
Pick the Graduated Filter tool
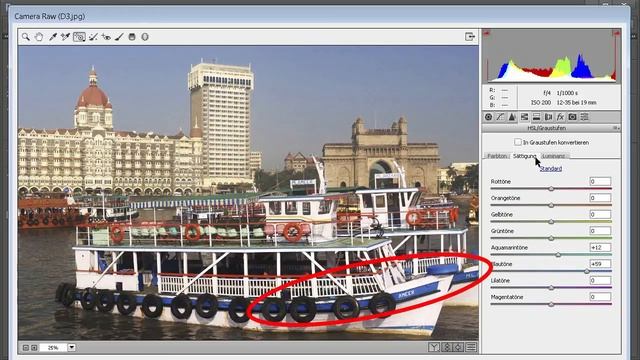132,37
